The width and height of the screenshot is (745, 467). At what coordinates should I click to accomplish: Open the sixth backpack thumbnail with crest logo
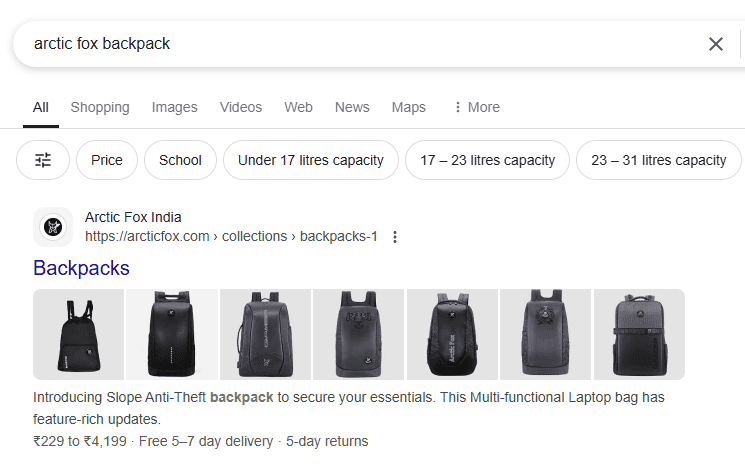tap(545, 334)
